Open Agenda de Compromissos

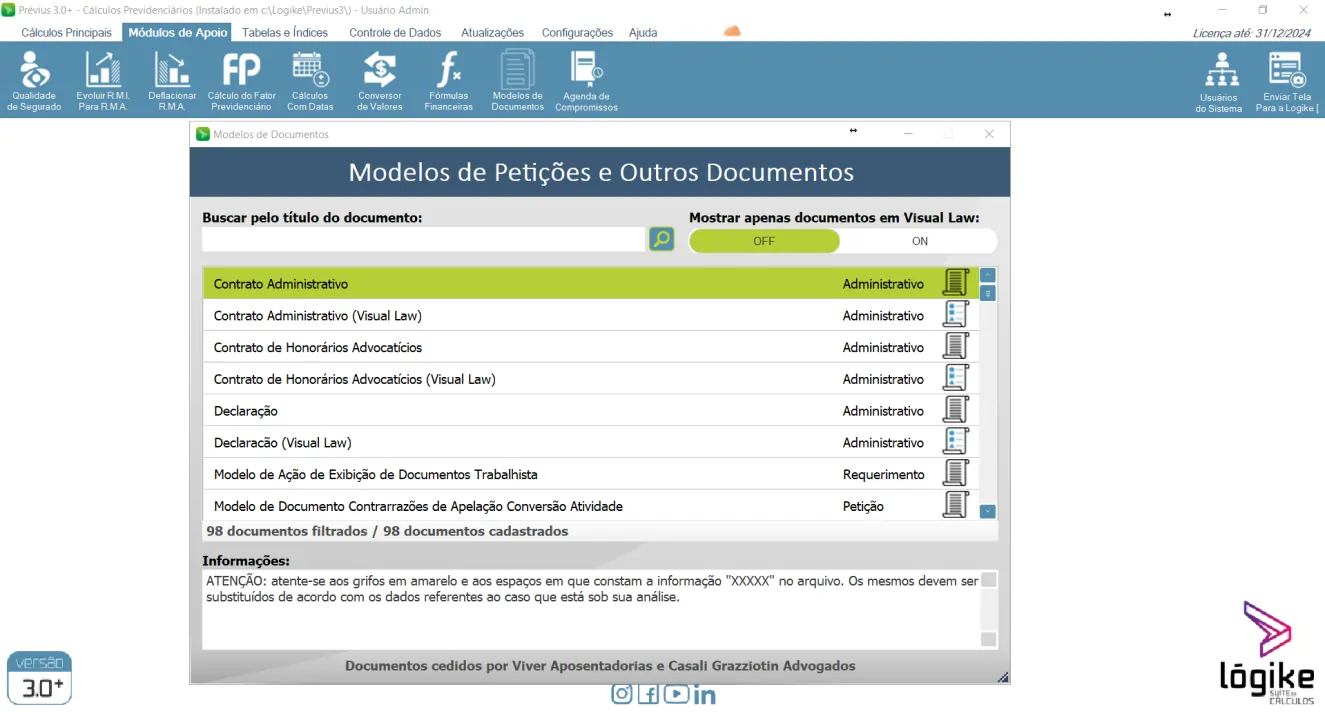point(586,80)
